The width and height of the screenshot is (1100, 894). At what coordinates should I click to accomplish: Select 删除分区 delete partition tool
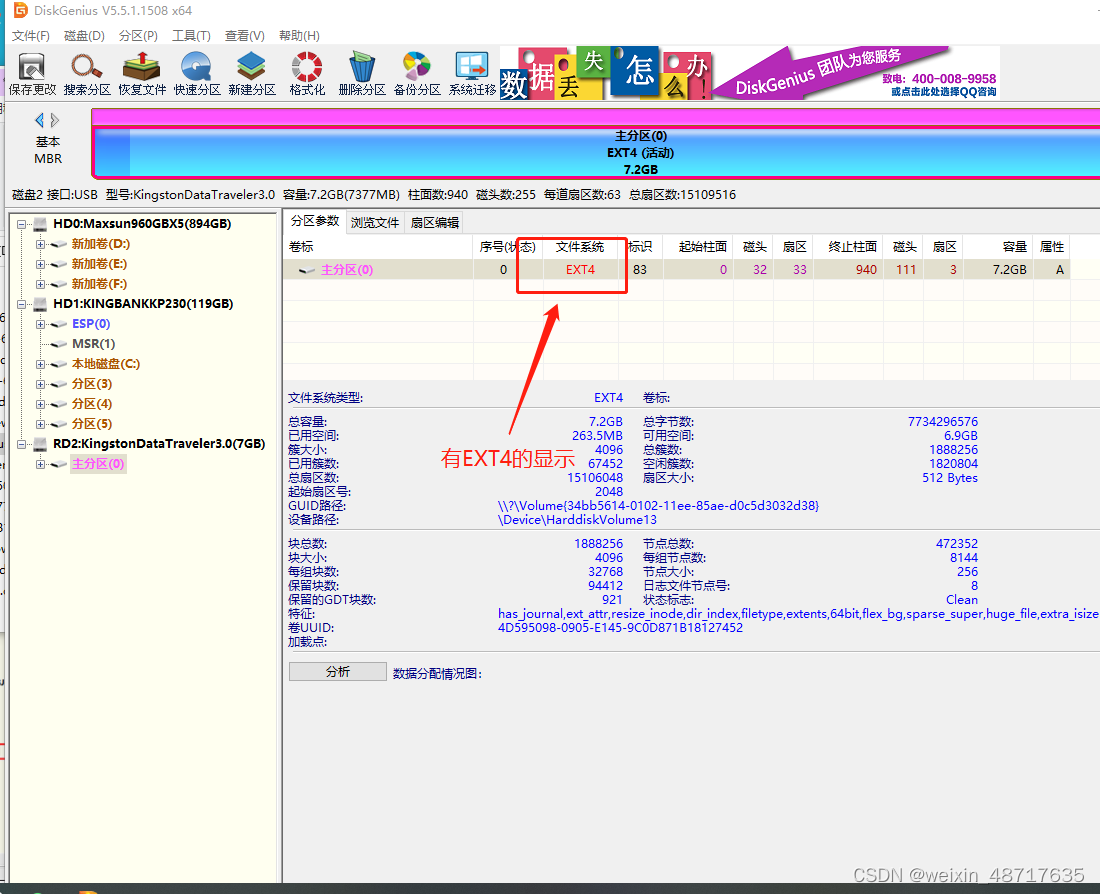(362, 73)
